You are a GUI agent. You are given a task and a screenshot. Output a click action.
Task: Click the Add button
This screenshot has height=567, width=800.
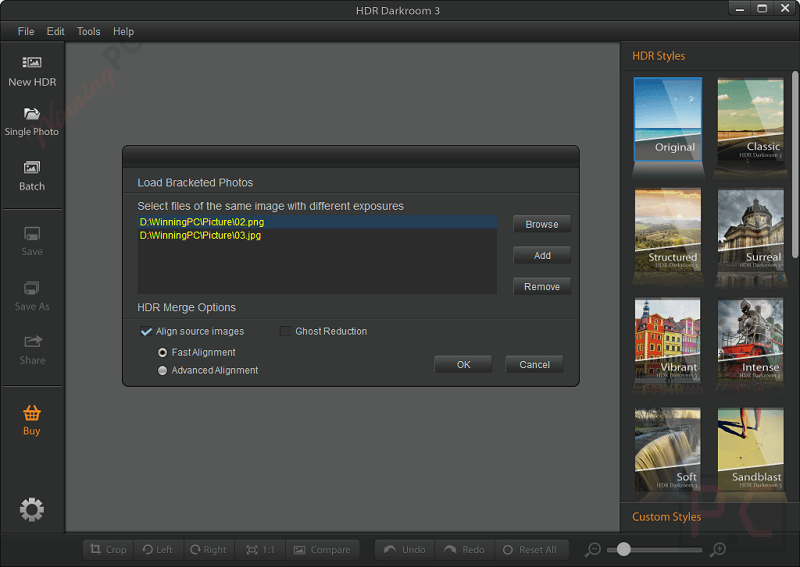point(542,256)
